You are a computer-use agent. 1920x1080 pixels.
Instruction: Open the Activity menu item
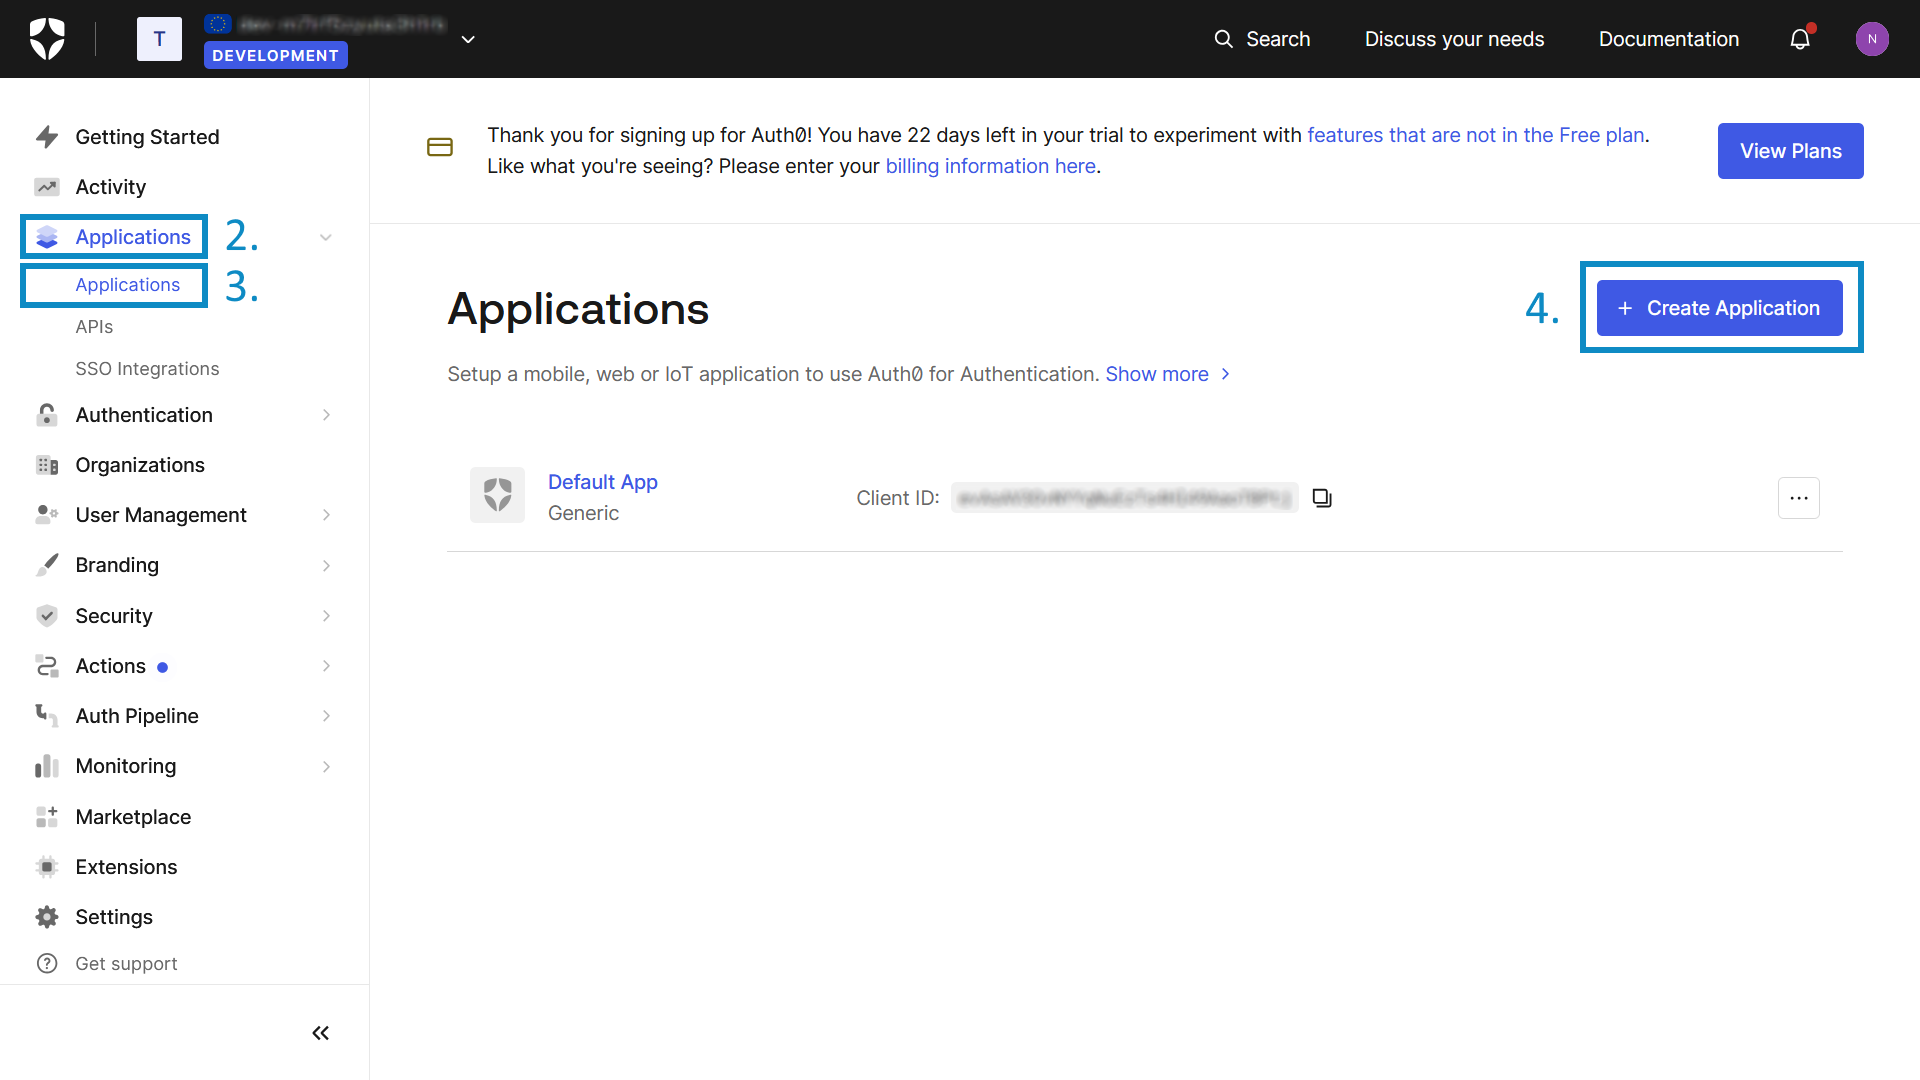(110, 187)
